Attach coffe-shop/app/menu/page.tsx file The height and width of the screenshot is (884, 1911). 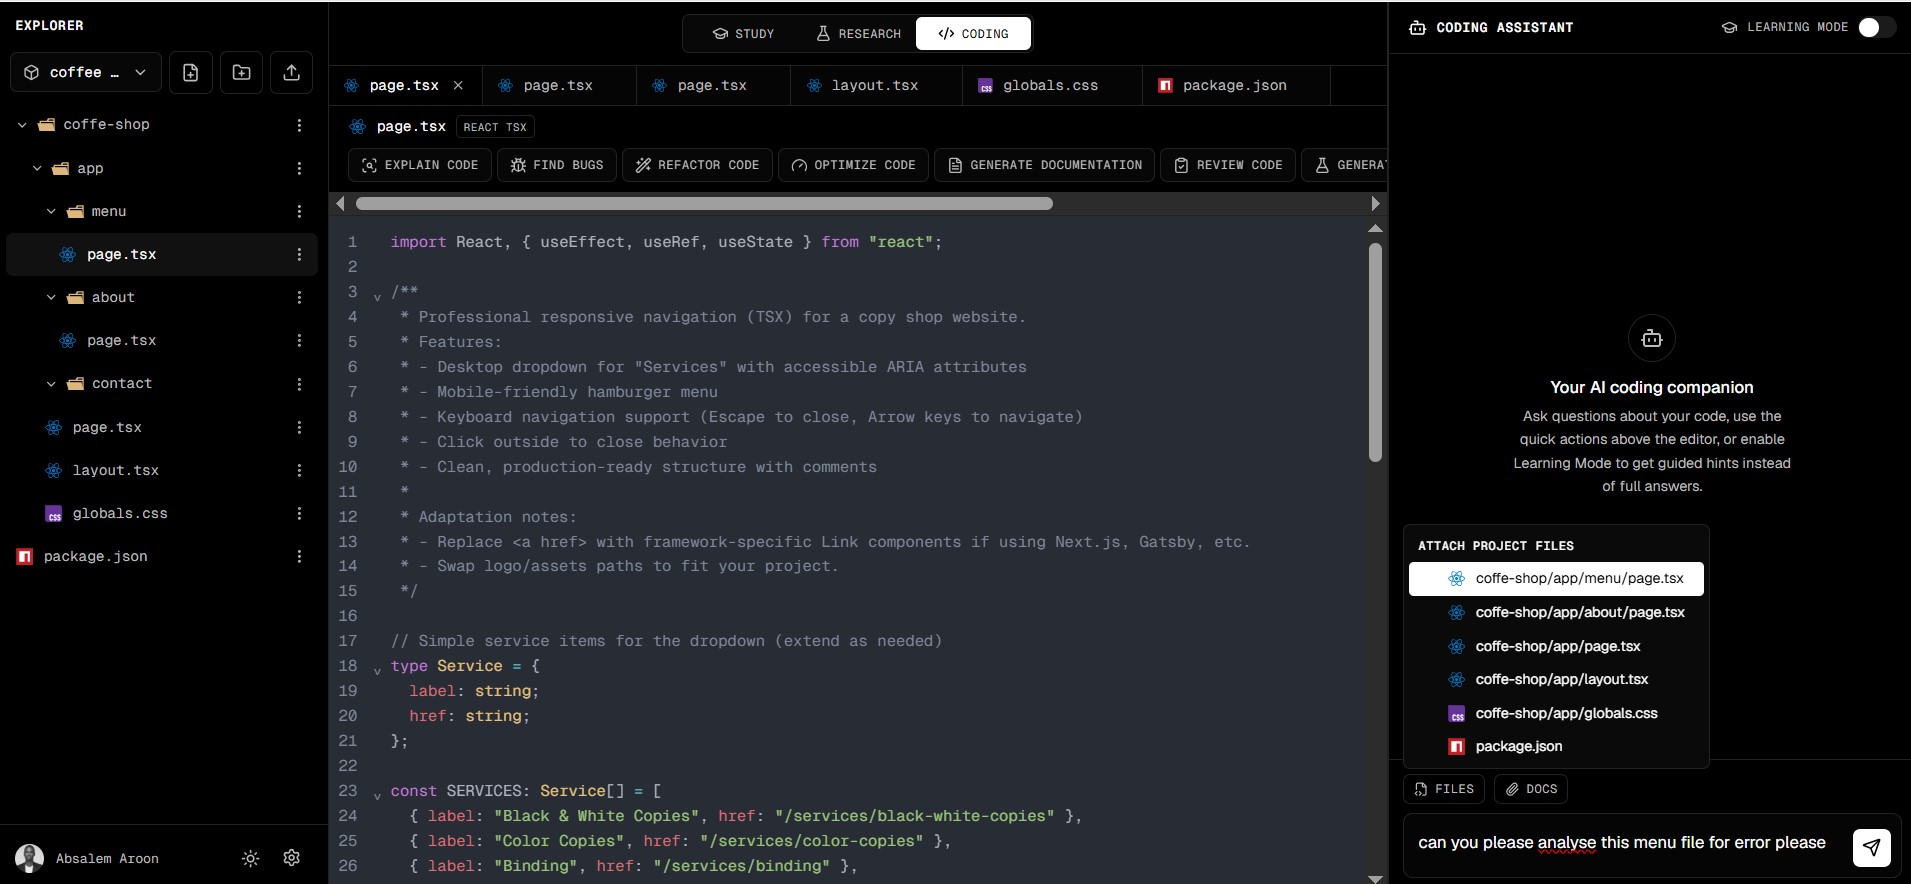tap(1556, 578)
